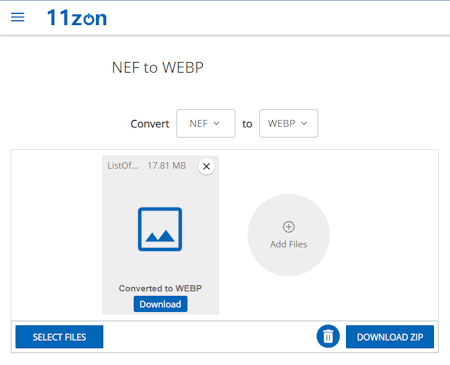Click the Converted to WEBP status text
Viewport: 450px width, 365px height.
tap(160, 288)
